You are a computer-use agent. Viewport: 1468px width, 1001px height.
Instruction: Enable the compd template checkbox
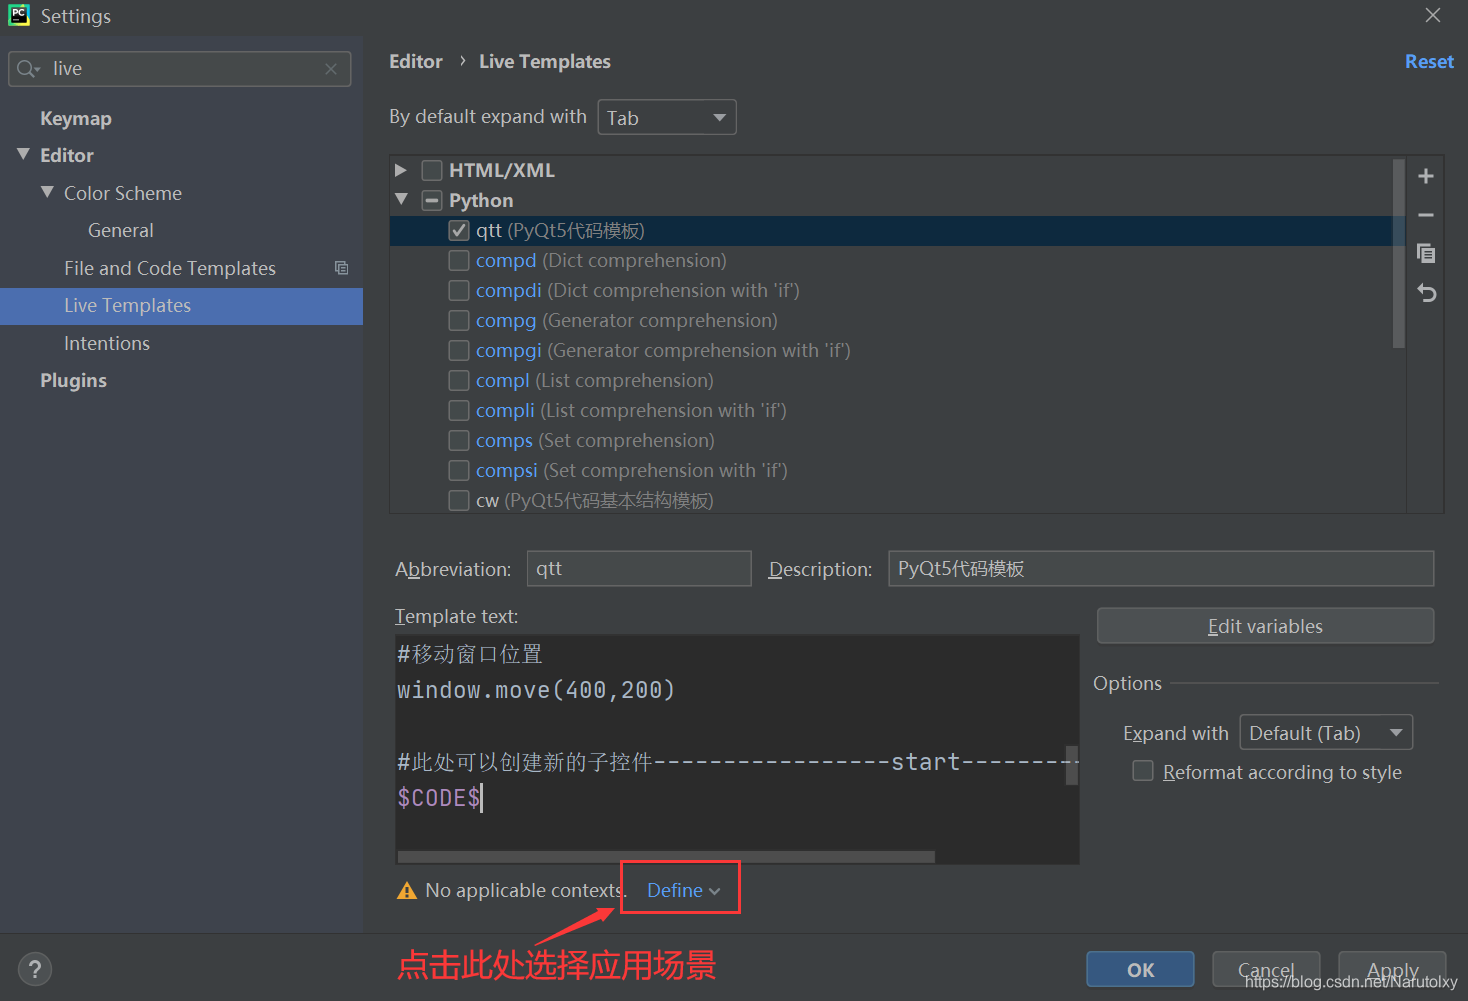(x=459, y=260)
